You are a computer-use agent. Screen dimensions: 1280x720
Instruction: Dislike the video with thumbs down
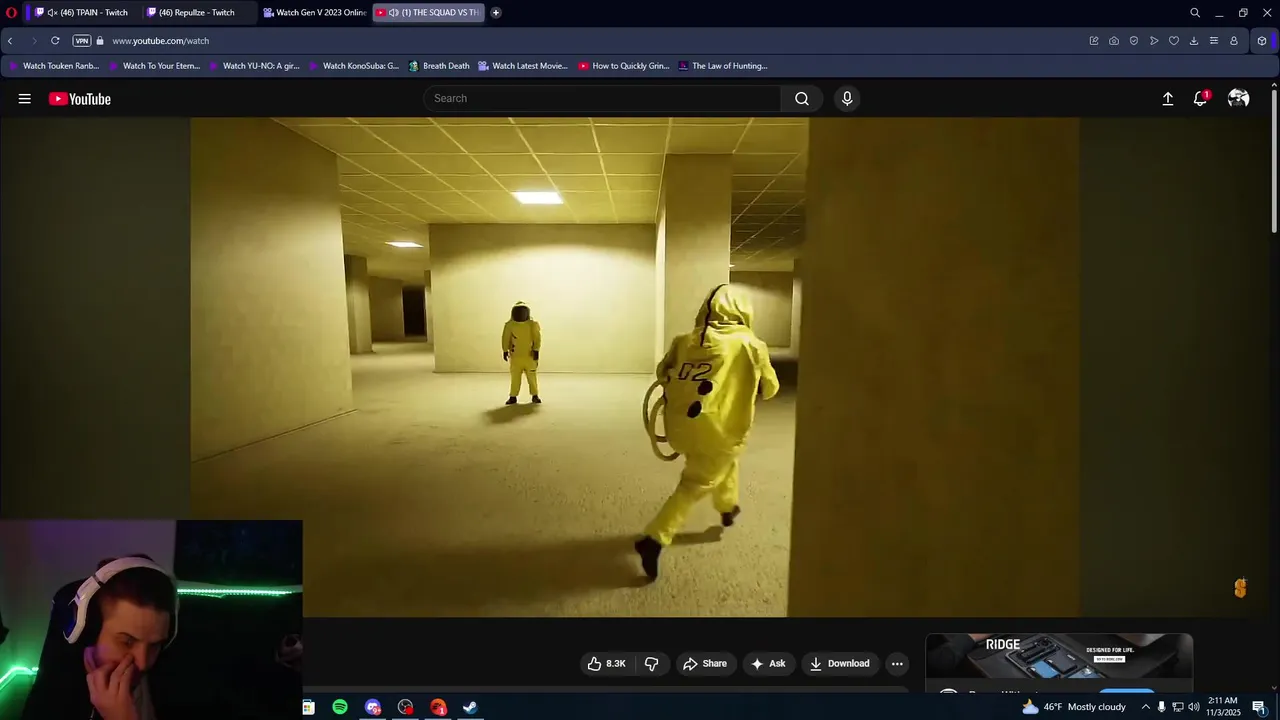pos(651,664)
